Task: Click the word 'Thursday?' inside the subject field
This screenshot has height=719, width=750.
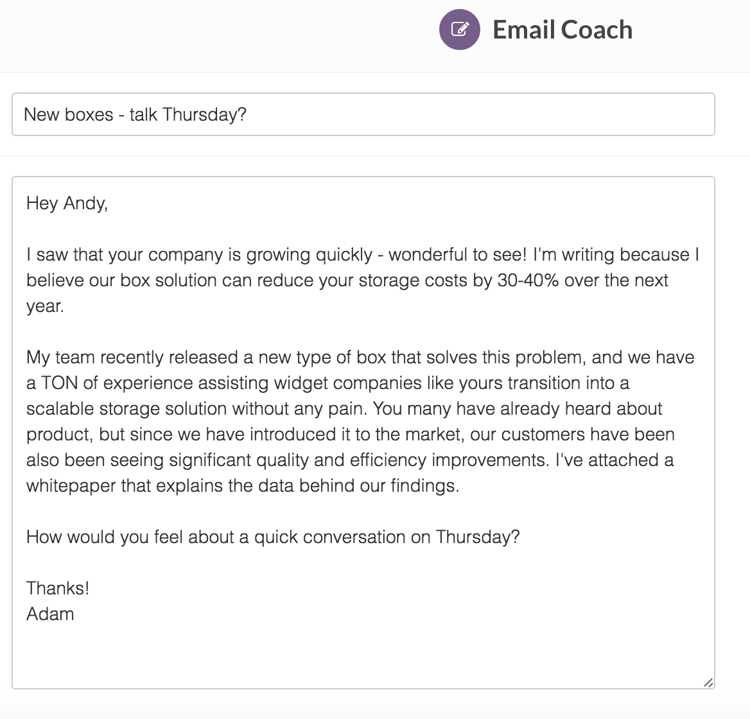Action: (204, 115)
